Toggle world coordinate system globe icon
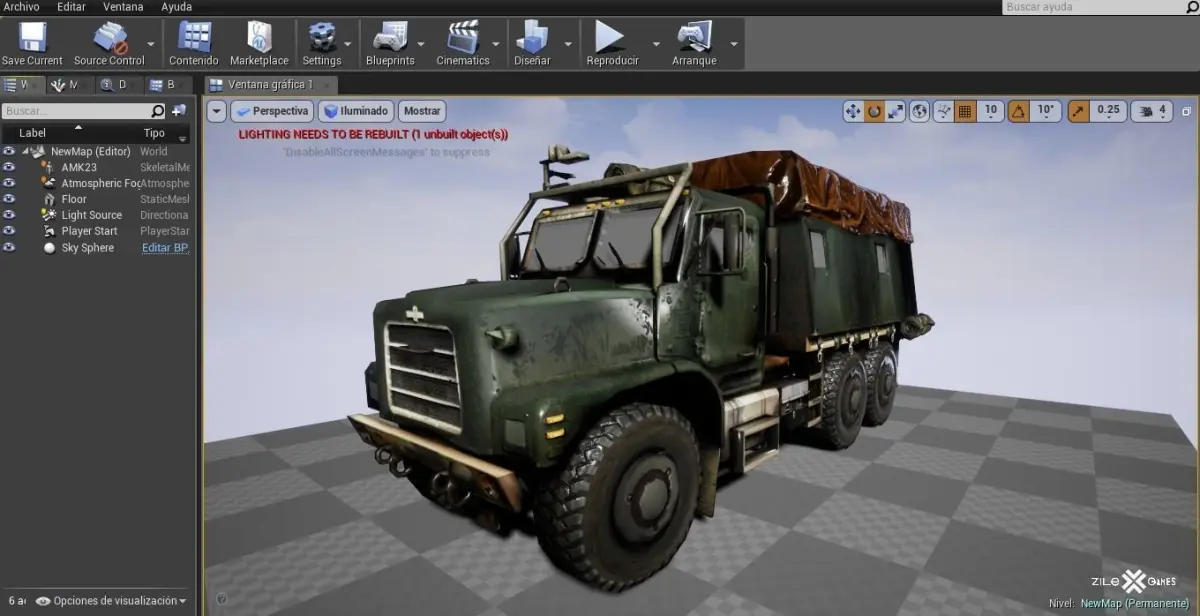 (920, 112)
